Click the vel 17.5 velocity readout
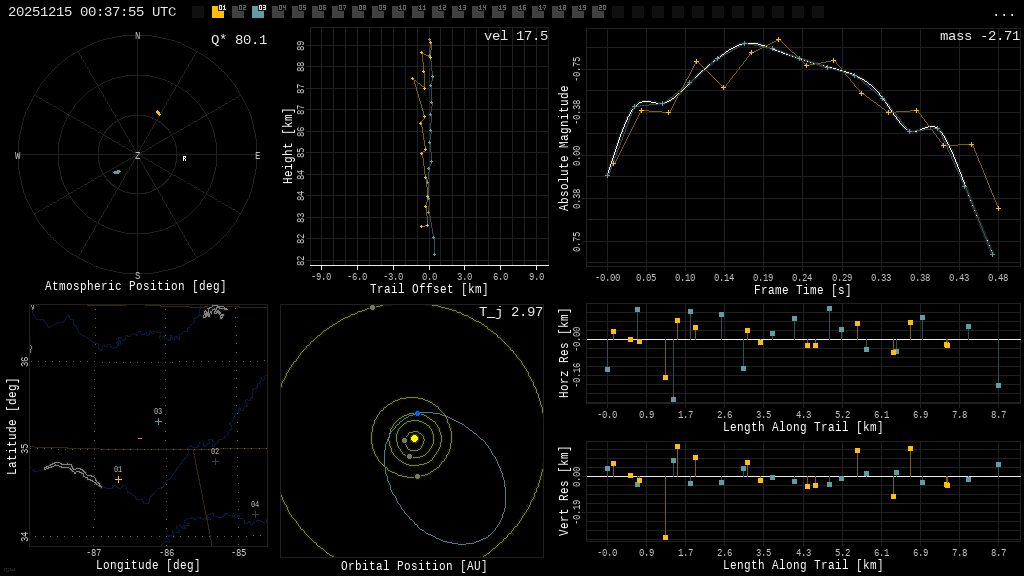Viewport: 1024px width, 576px height. (x=516, y=36)
